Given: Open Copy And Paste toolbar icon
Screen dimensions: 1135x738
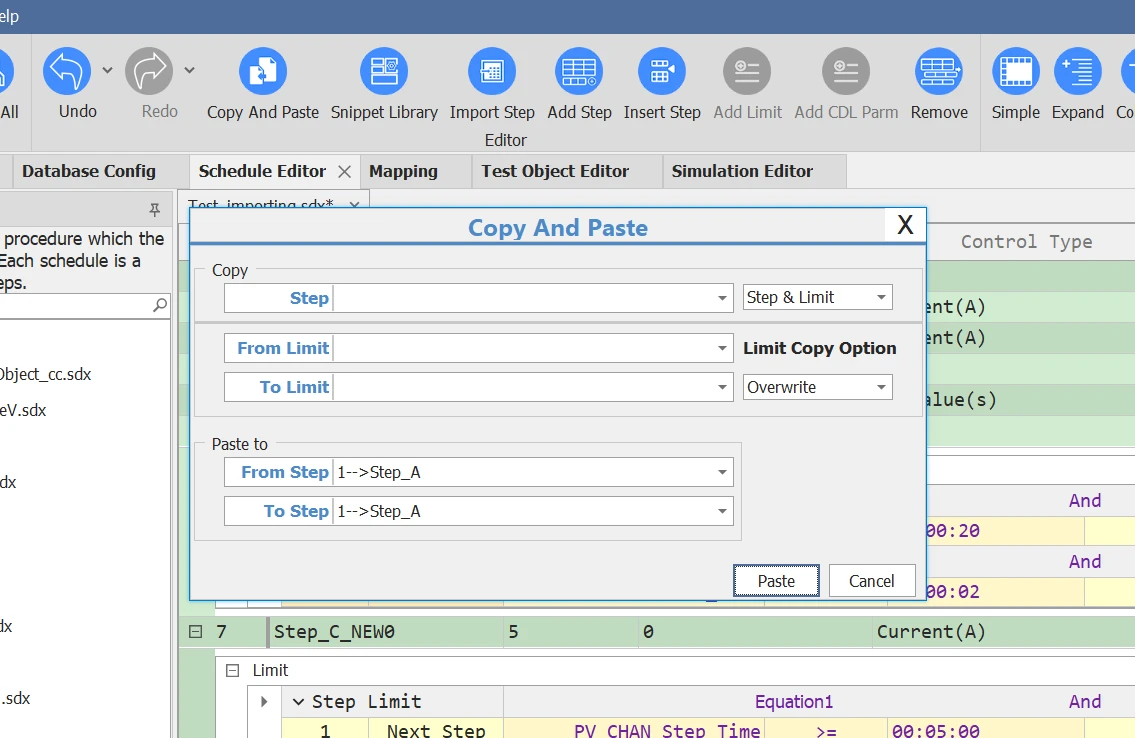Looking at the screenshot, I should (x=263, y=71).
